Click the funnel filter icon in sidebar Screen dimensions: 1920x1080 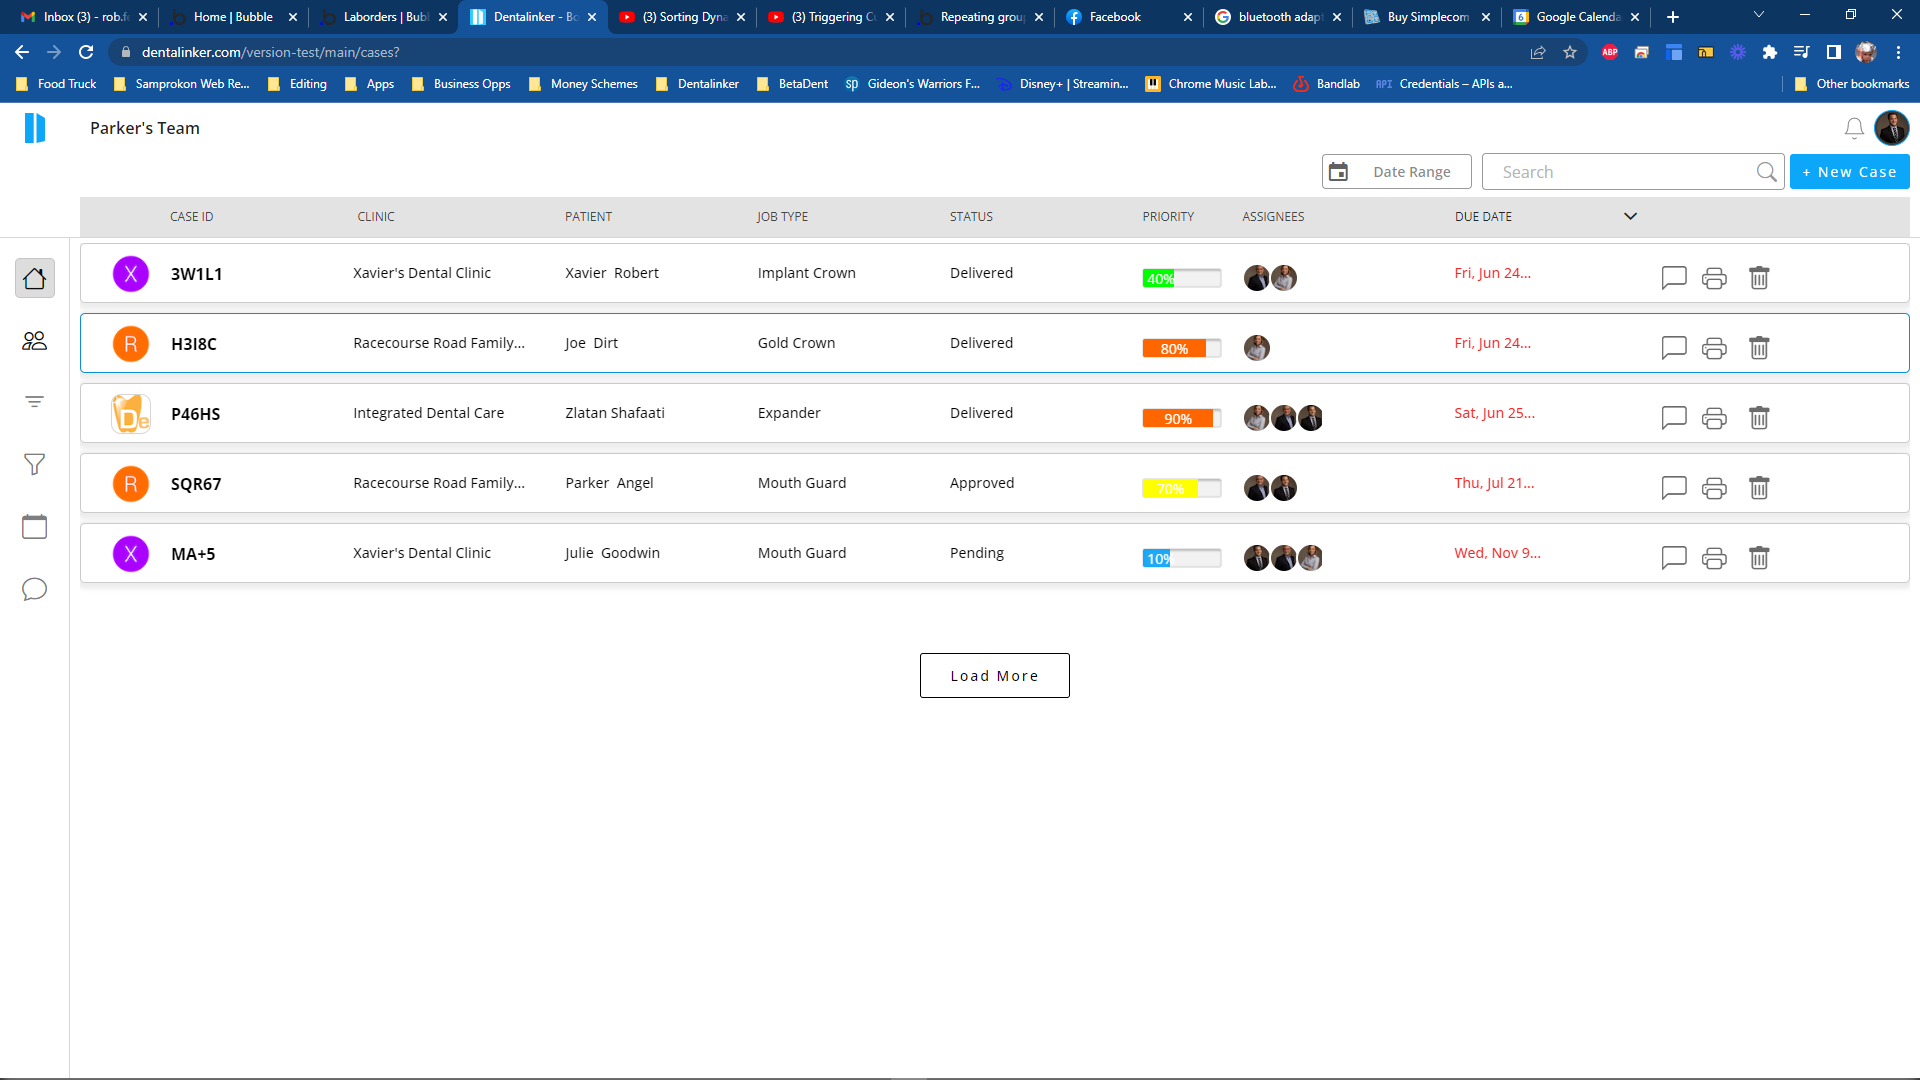tap(34, 464)
